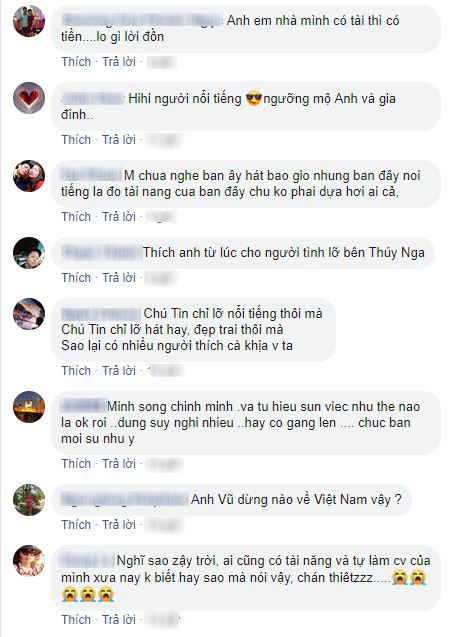Like the 'Anh em nhà mình có tài' comment

pos(76,62)
